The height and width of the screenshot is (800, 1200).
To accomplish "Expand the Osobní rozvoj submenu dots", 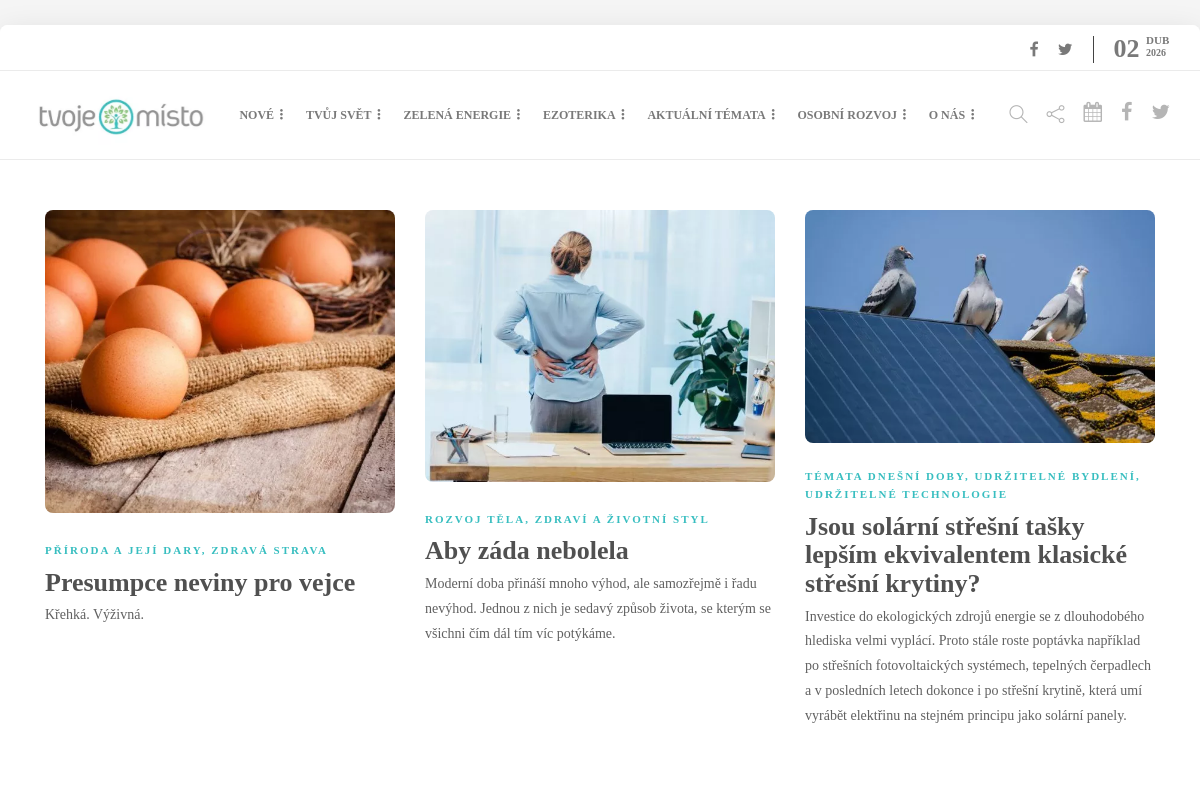I will [x=904, y=115].
